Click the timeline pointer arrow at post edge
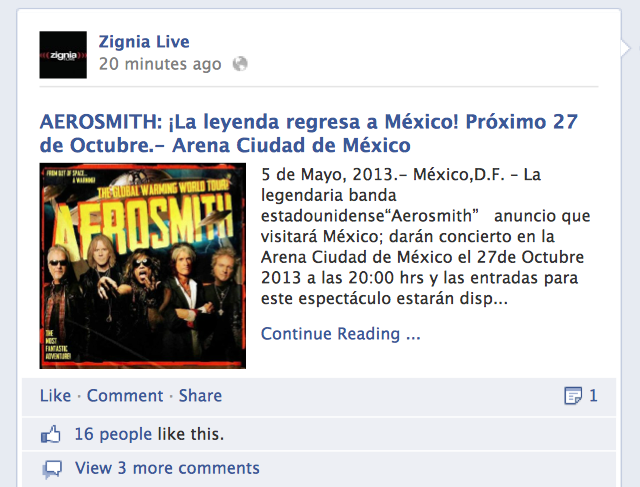The height and width of the screenshot is (487, 640). pos(626,48)
